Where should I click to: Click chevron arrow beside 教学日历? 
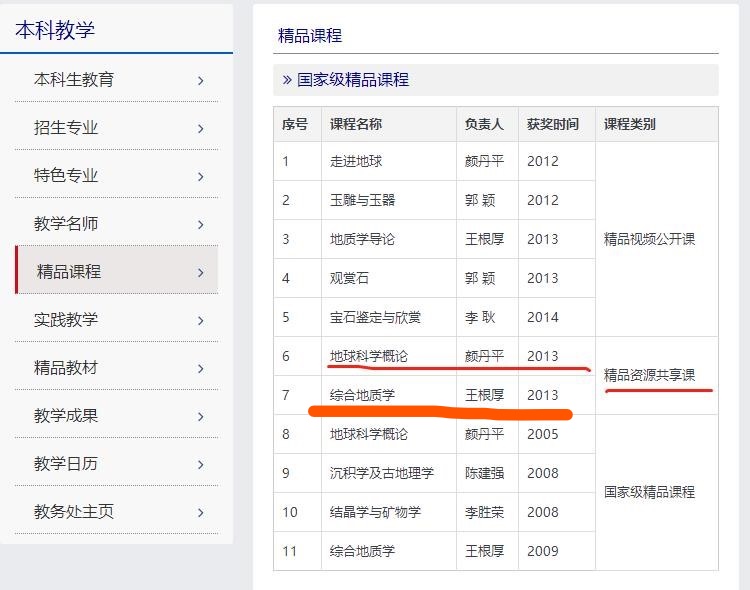click(201, 464)
